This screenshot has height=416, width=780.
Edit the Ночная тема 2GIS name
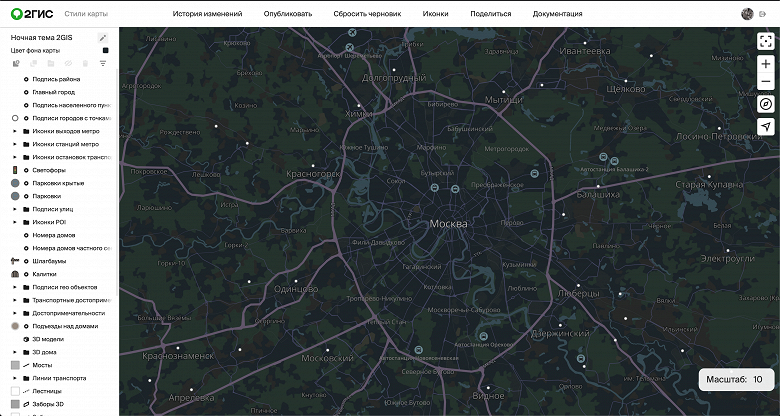[x=103, y=37]
